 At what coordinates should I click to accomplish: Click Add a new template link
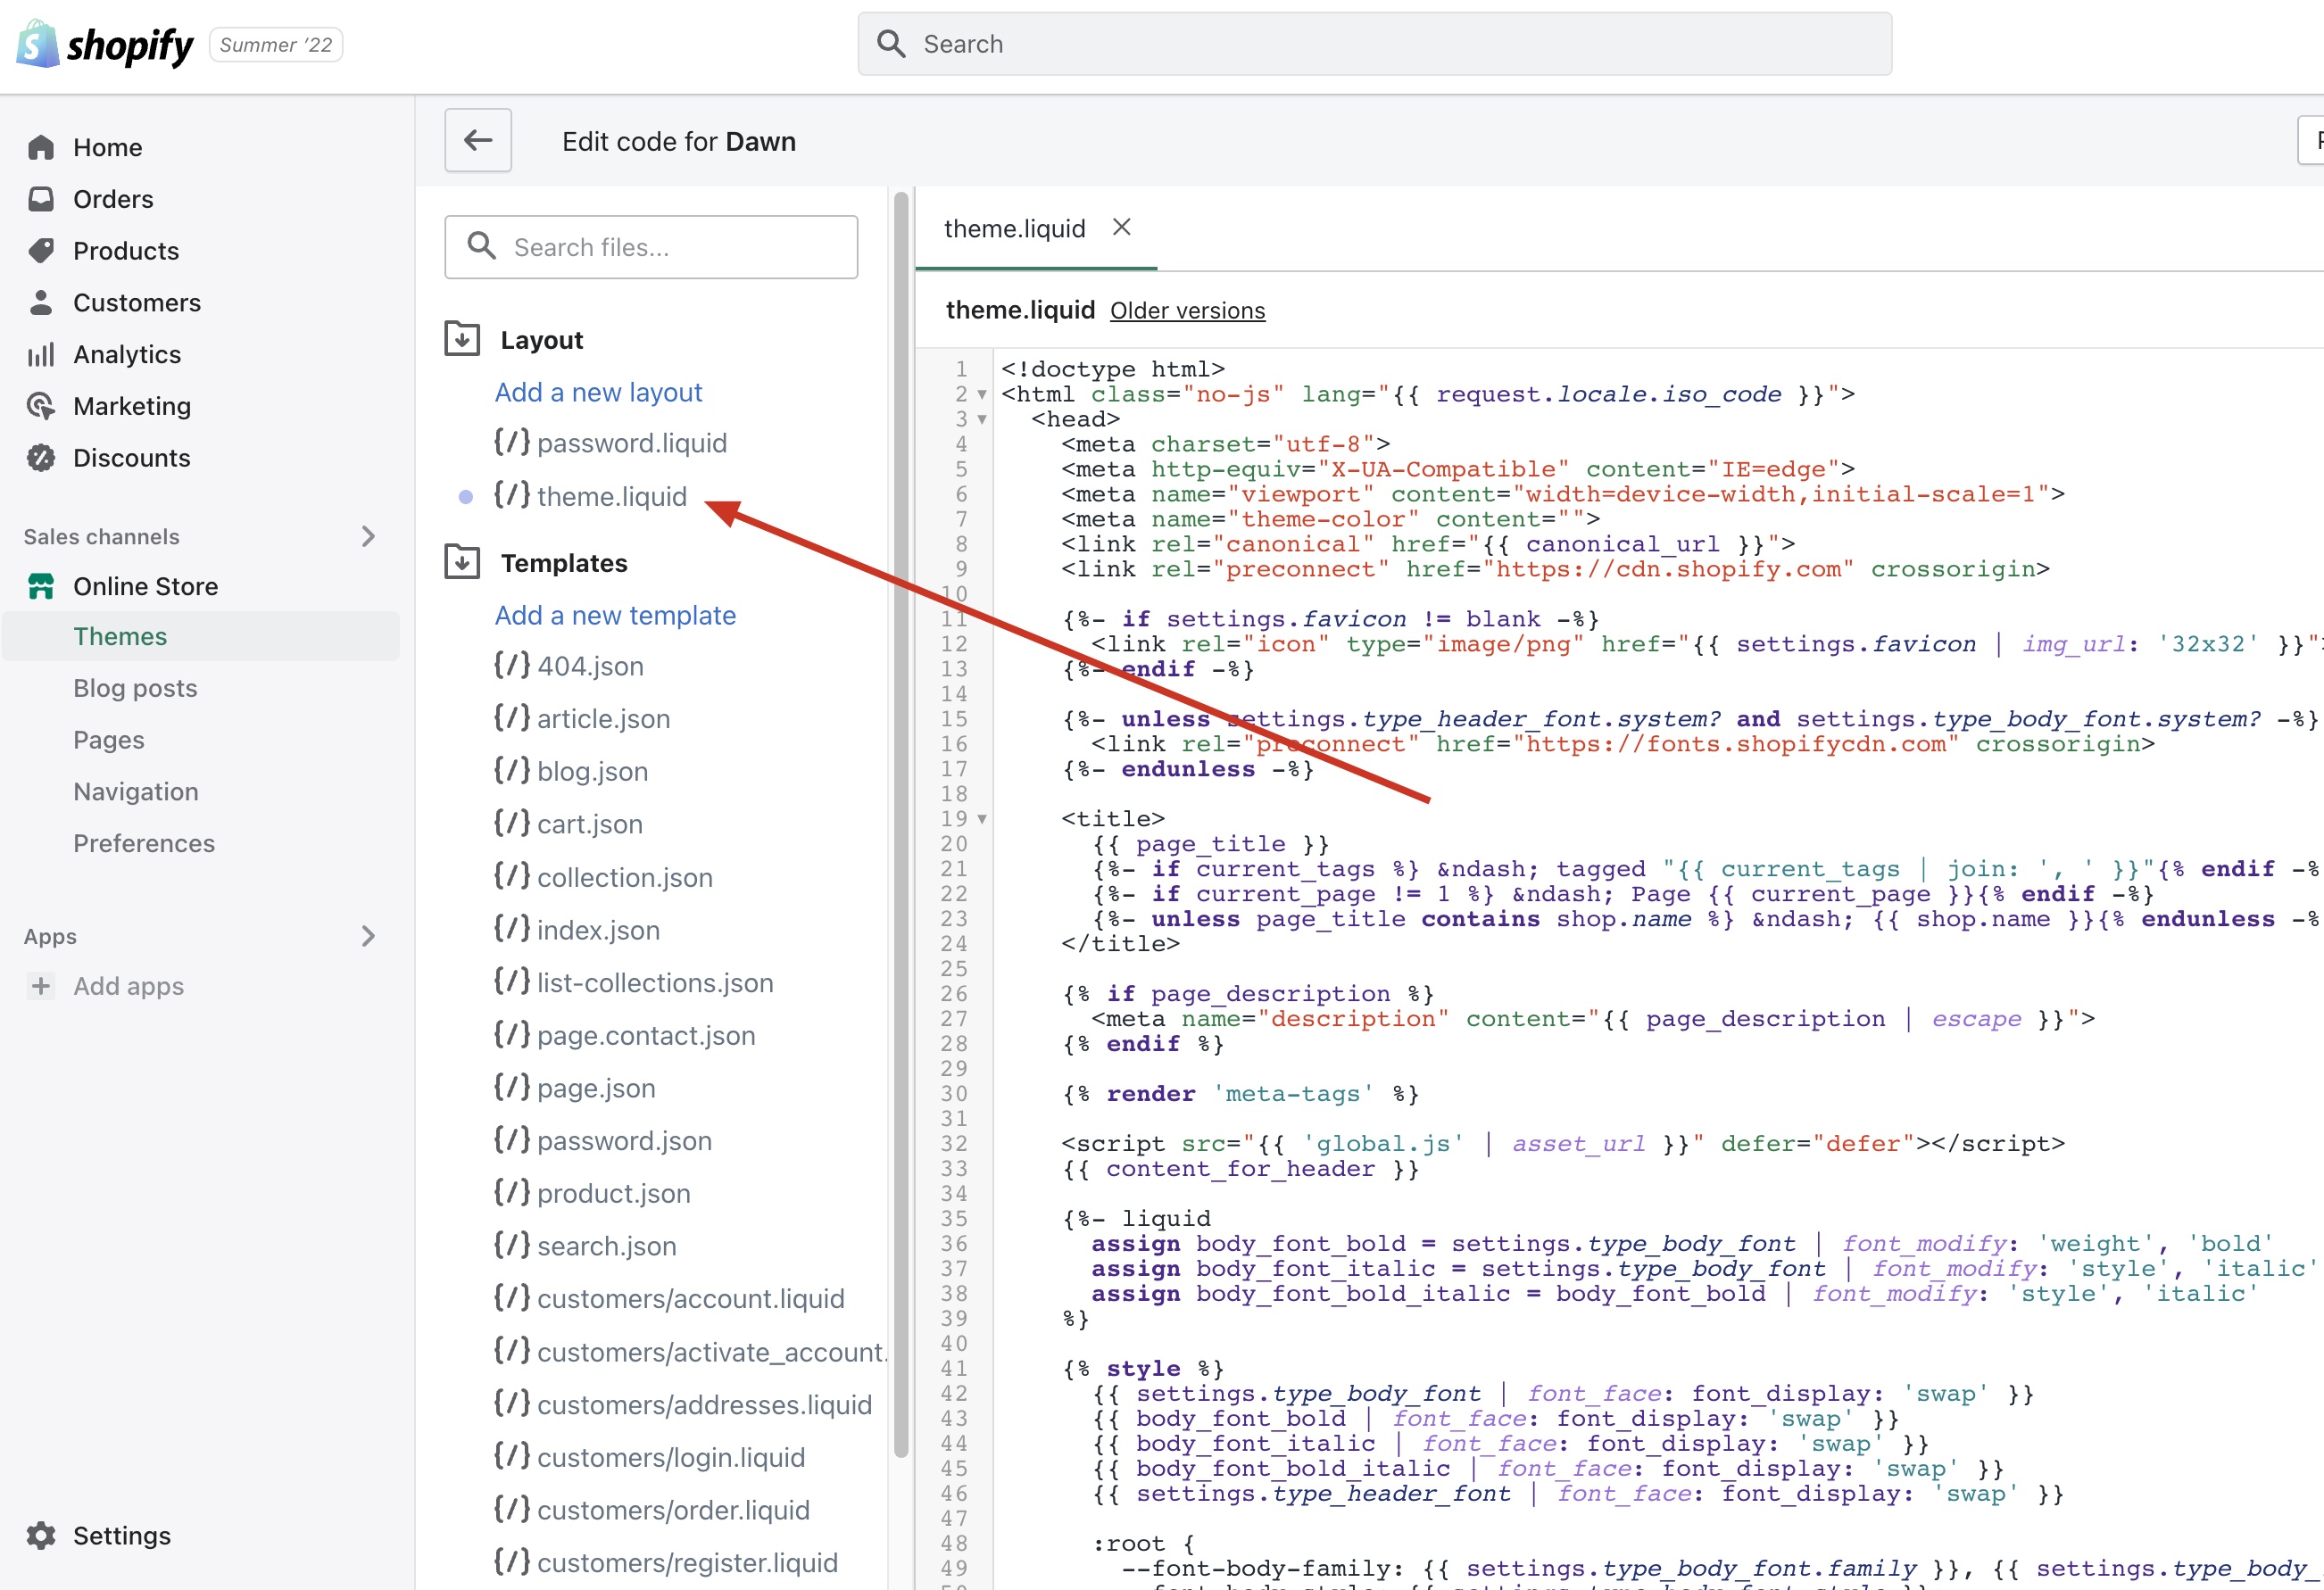tap(614, 615)
